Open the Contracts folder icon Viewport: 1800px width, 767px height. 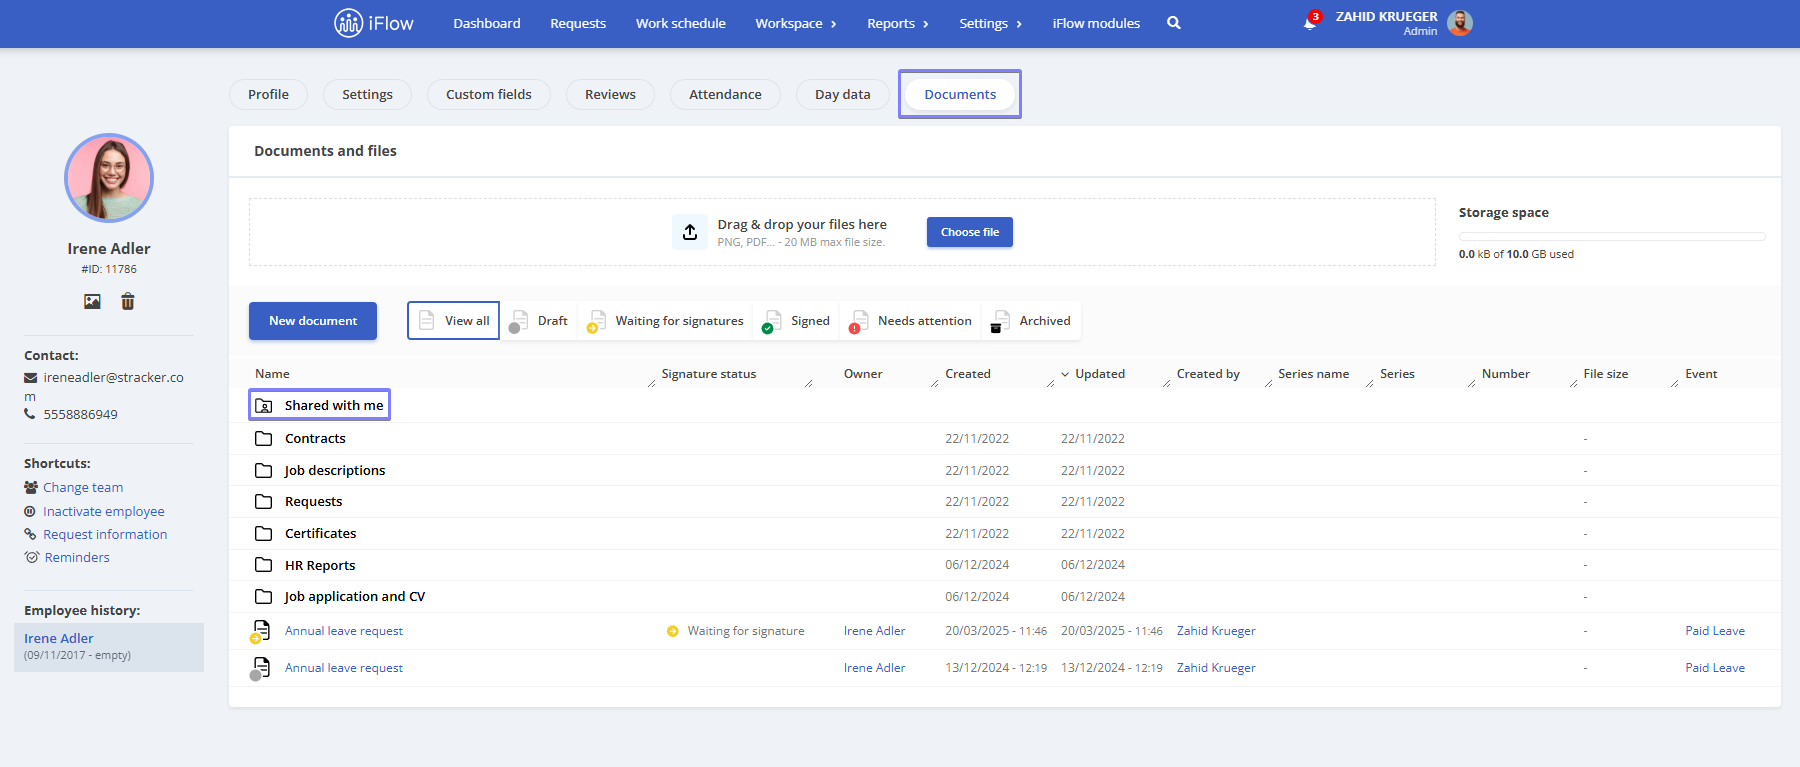(x=264, y=439)
